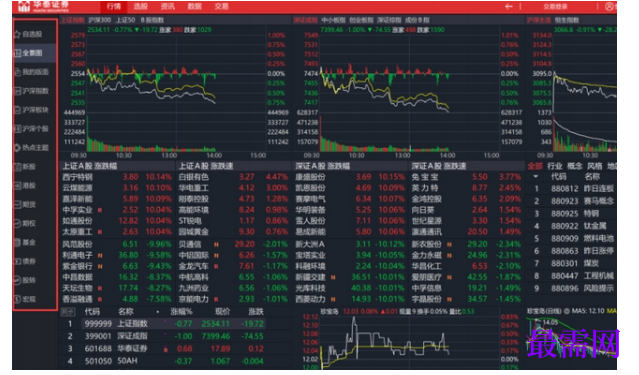This screenshot has height=375, width=639.
Task: Click the list toggle icon left of 代码 header
Action: tap(68, 312)
